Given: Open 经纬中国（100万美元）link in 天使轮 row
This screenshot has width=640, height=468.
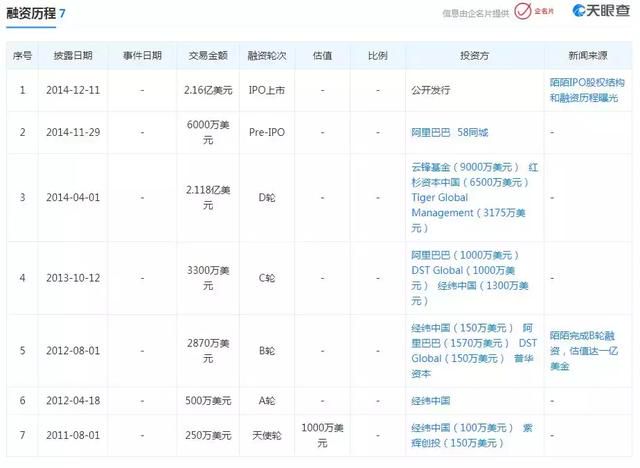Looking at the screenshot, I should click(x=462, y=428).
